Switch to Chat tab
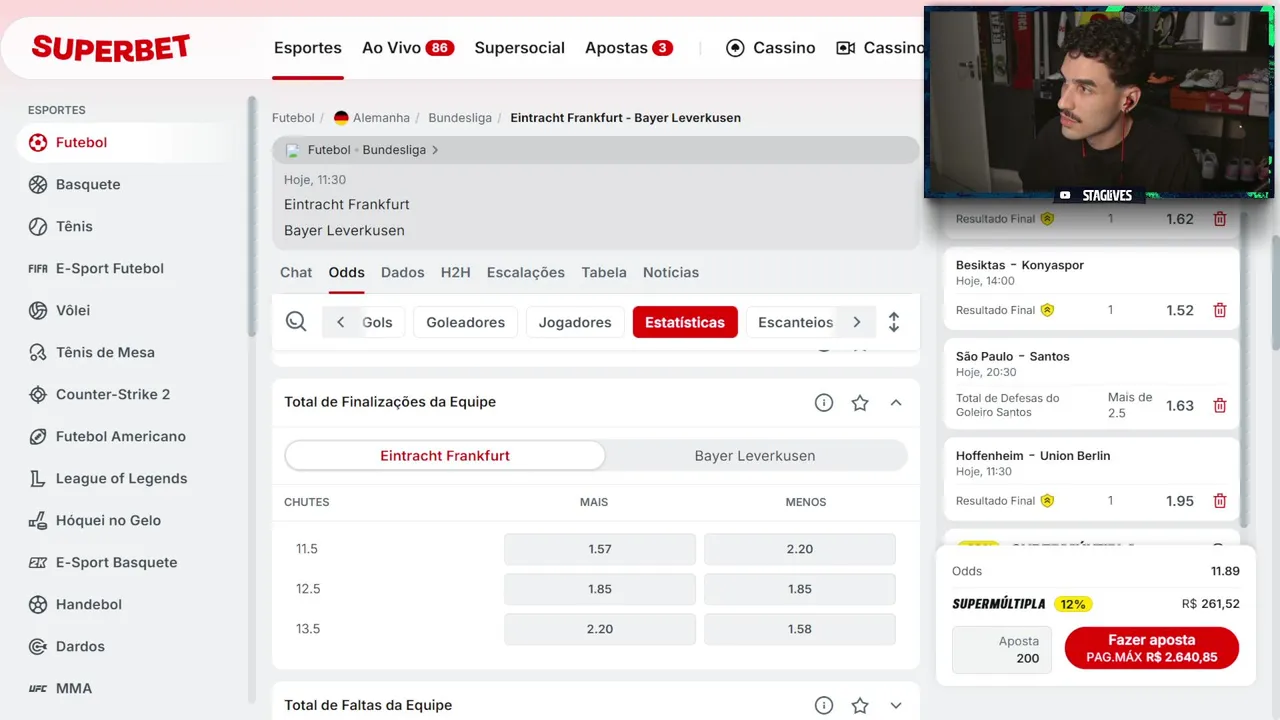The height and width of the screenshot is (720, 1280). tap(296, 272)
